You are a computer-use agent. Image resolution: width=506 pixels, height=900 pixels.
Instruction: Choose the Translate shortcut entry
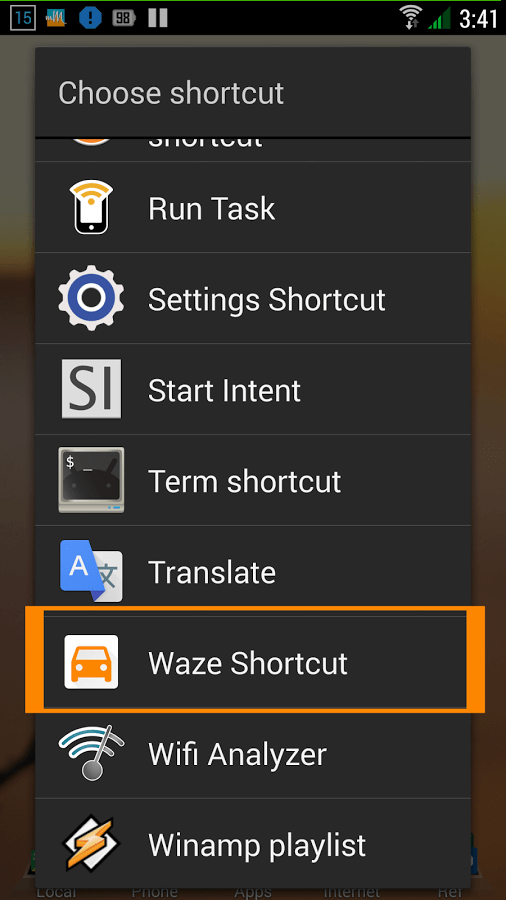point(253,571)
